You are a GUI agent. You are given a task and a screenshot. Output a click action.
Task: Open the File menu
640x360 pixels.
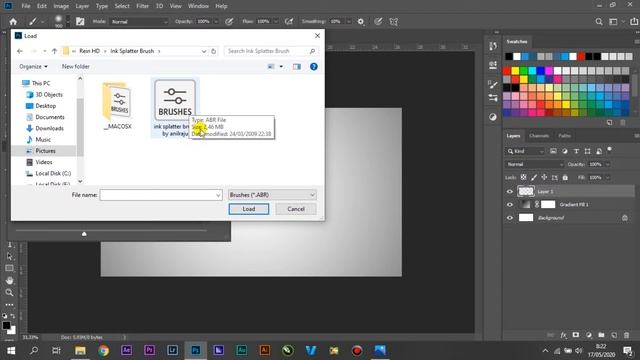point(26,6)
